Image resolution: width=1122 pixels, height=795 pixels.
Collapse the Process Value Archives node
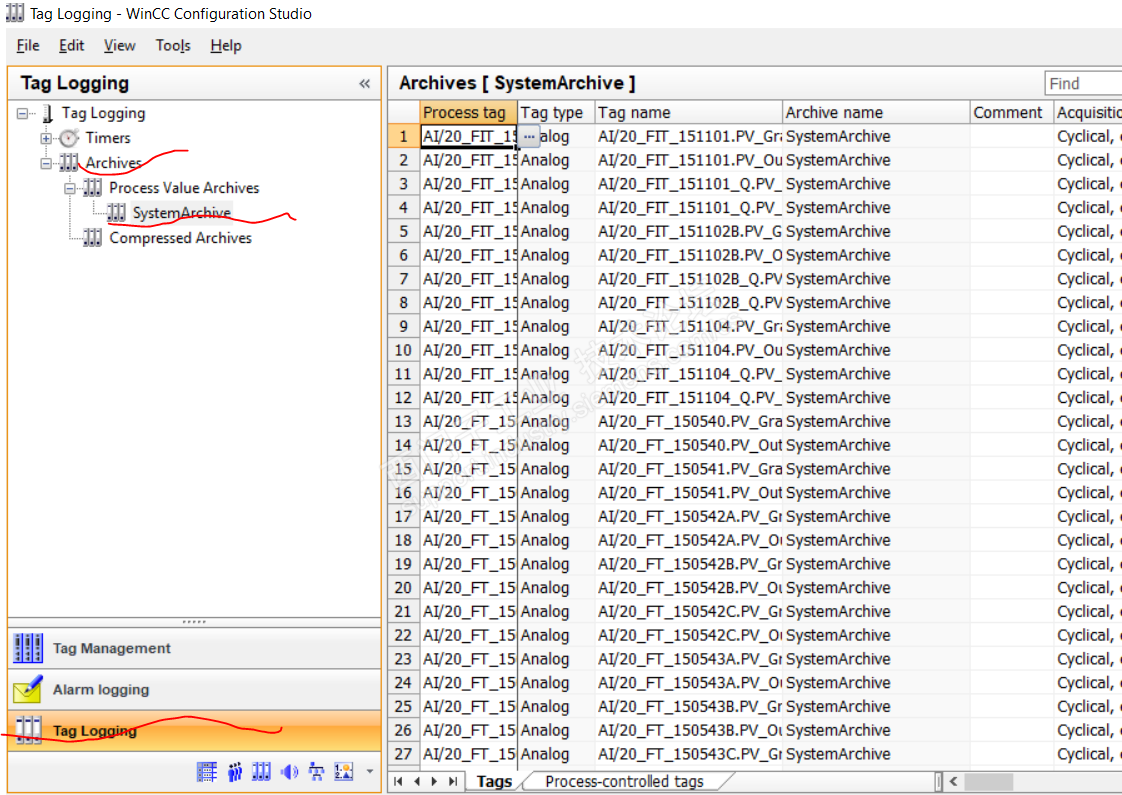point(69,188)
